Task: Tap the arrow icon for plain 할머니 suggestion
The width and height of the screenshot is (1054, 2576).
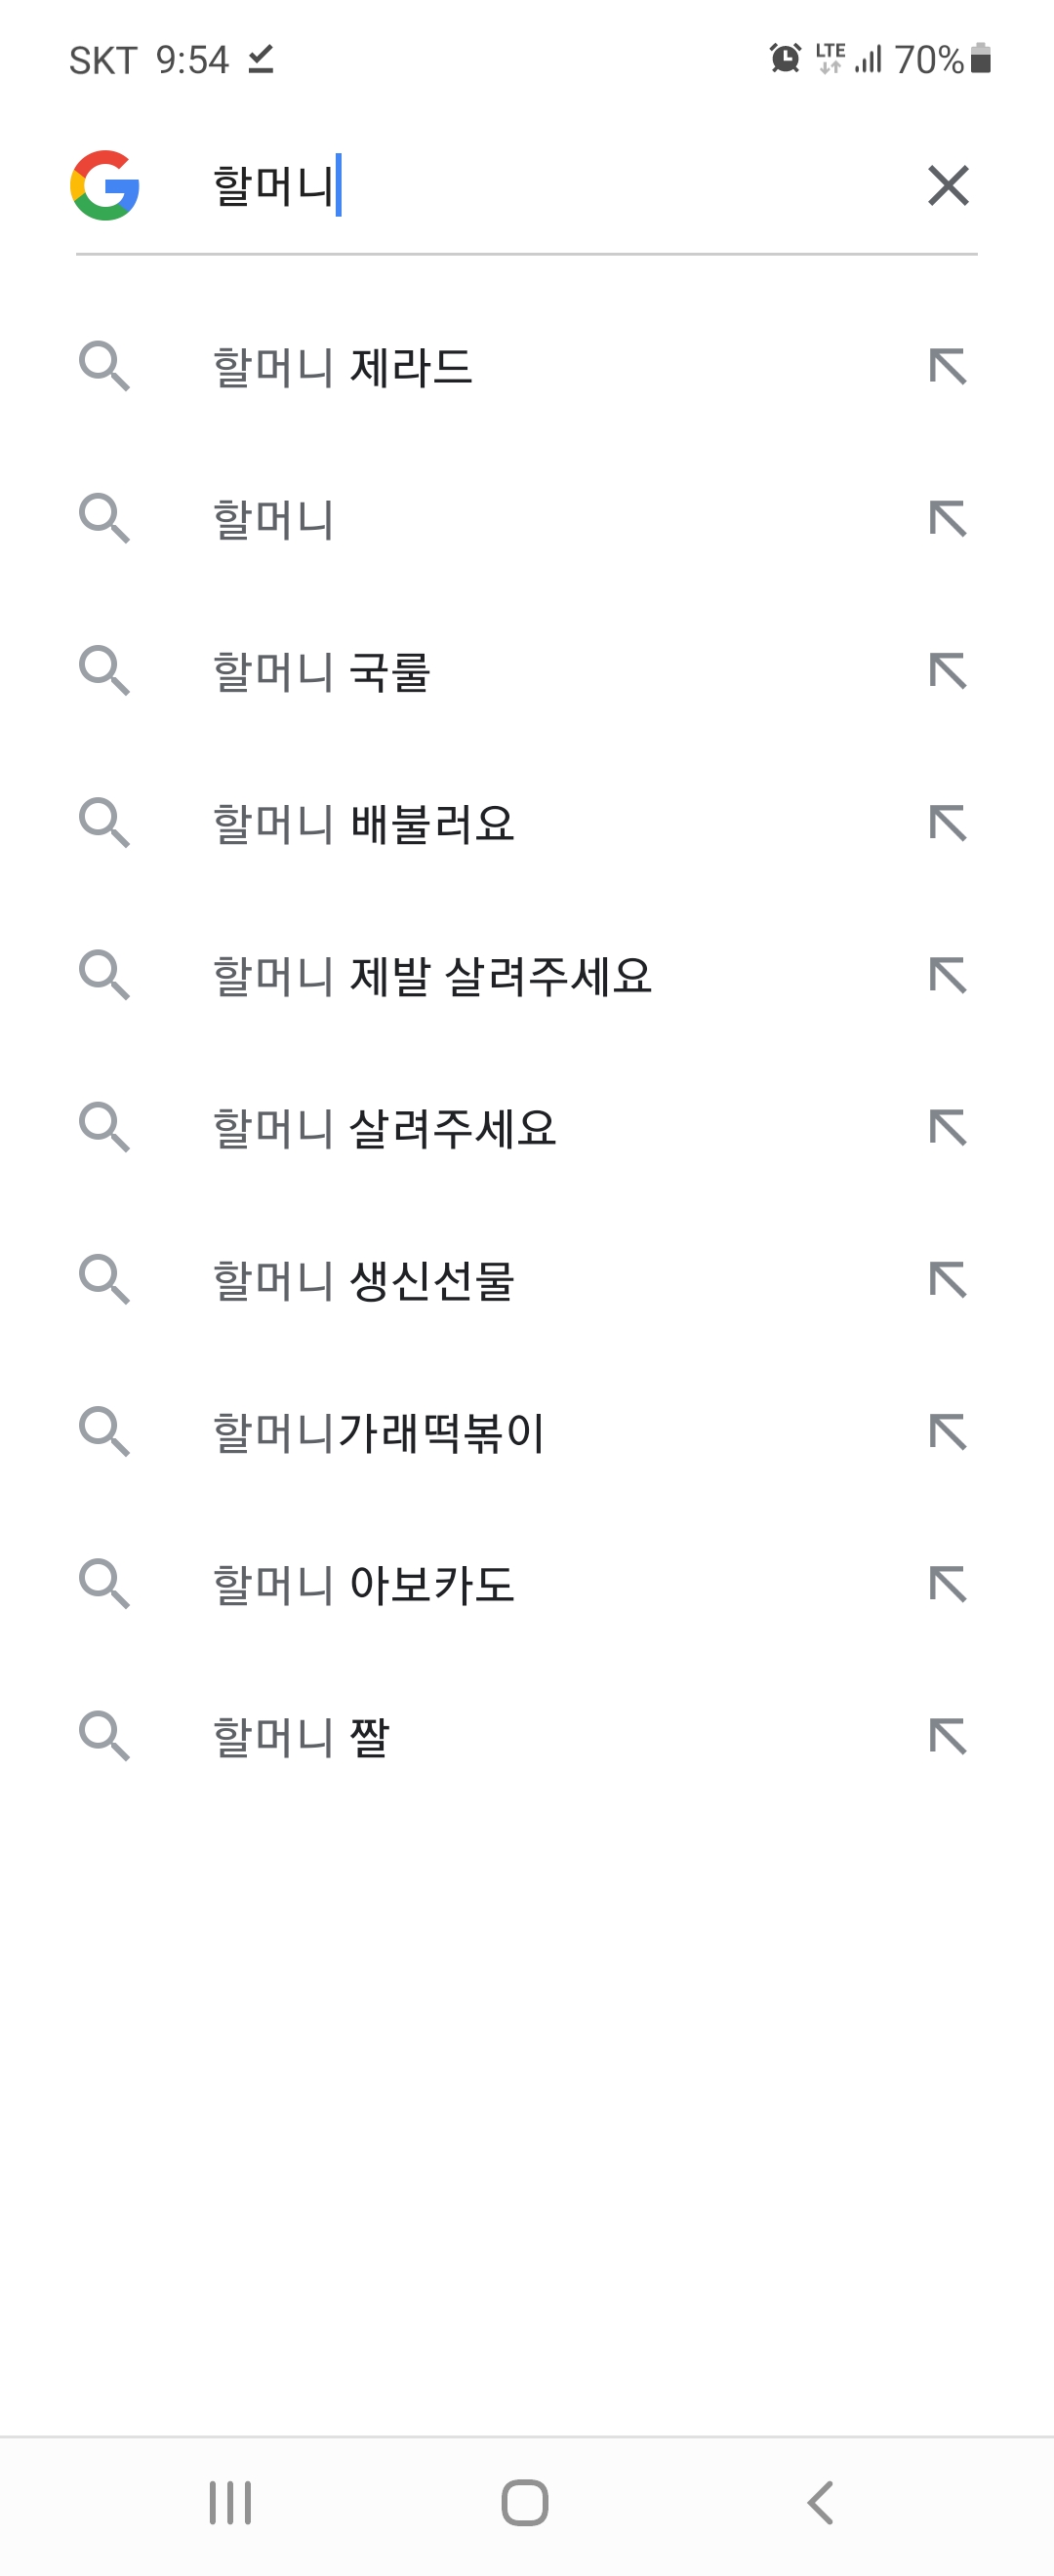Action: [948, 519]
